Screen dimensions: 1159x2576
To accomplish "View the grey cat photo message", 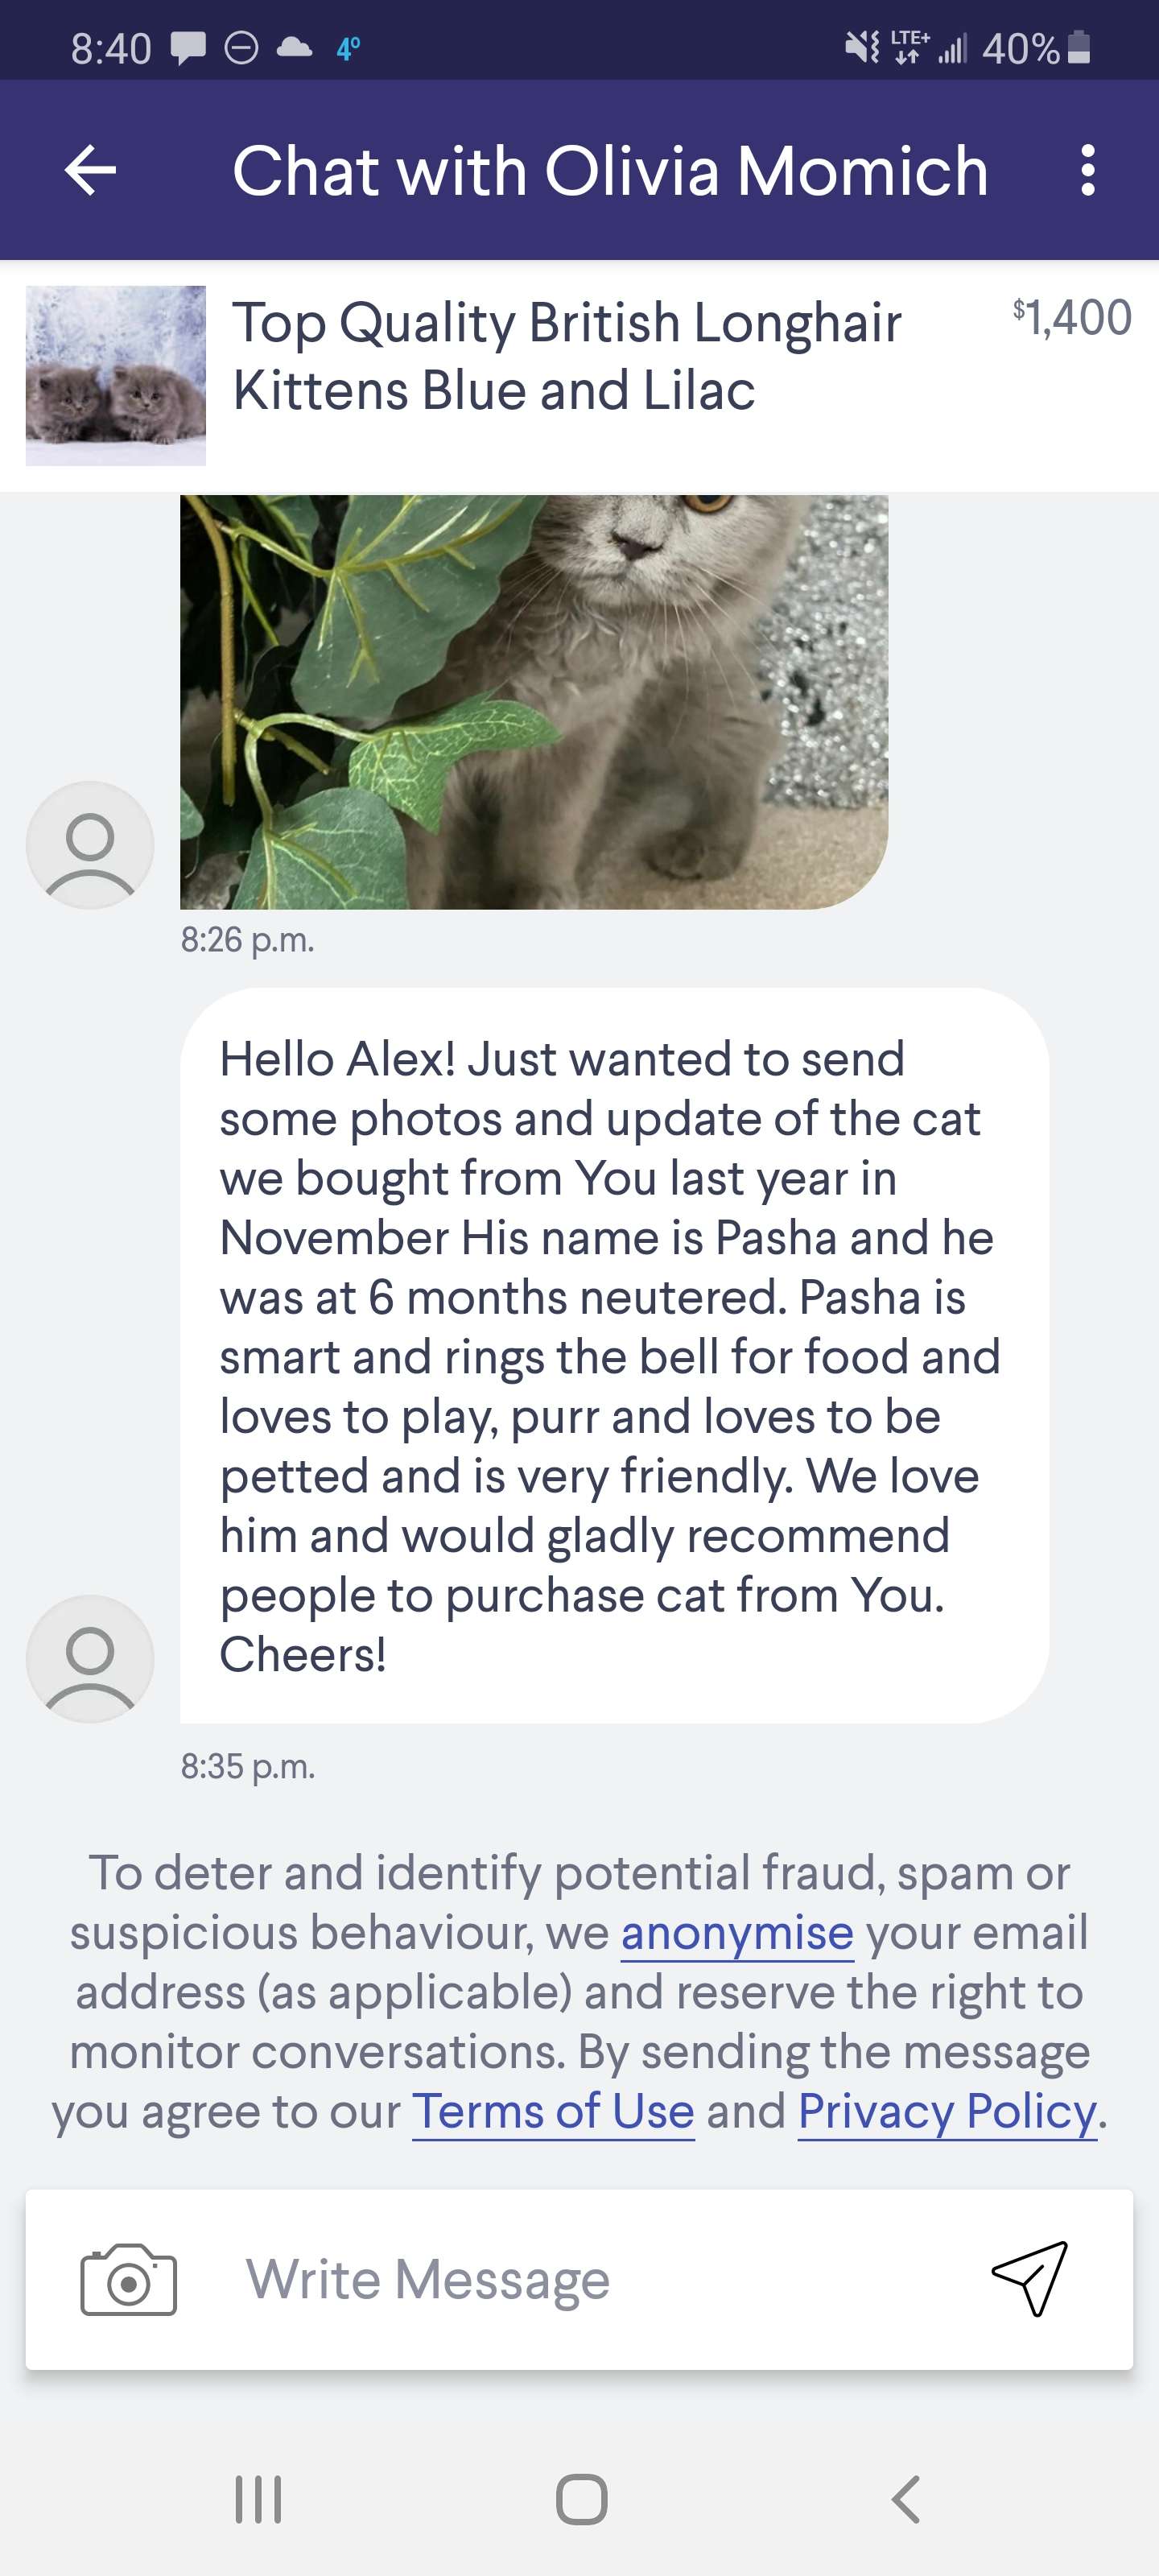I will 533,701.
